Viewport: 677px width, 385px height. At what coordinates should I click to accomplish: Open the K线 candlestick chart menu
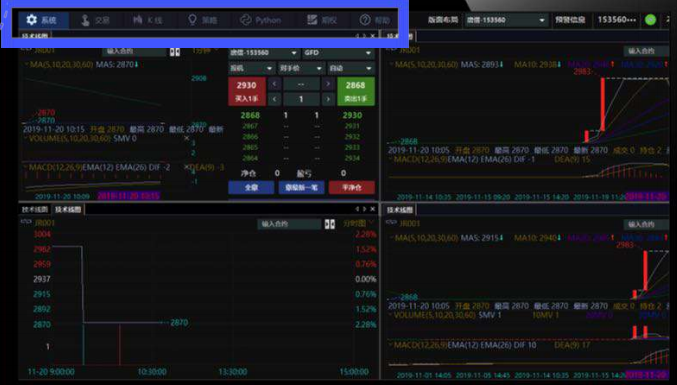(x=148, y=20)
